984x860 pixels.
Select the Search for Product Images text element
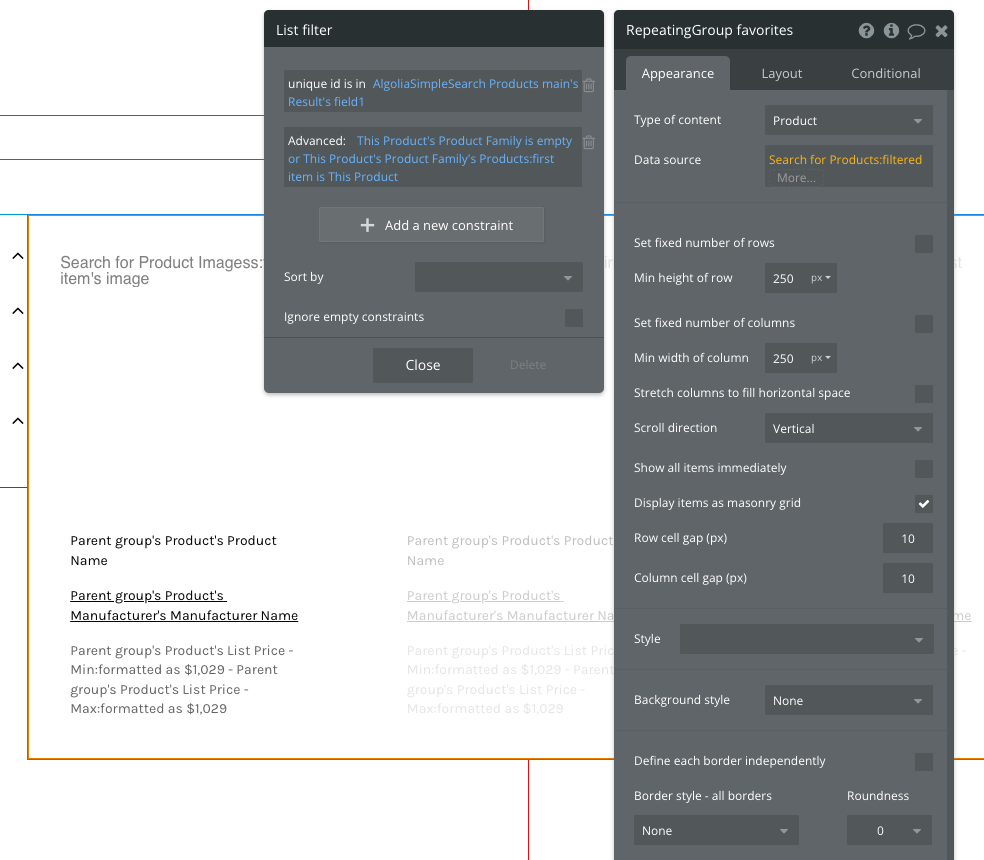point(161,271)
